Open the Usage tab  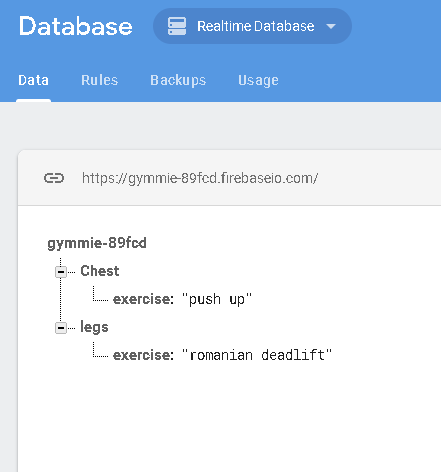(x=258, y=80)
